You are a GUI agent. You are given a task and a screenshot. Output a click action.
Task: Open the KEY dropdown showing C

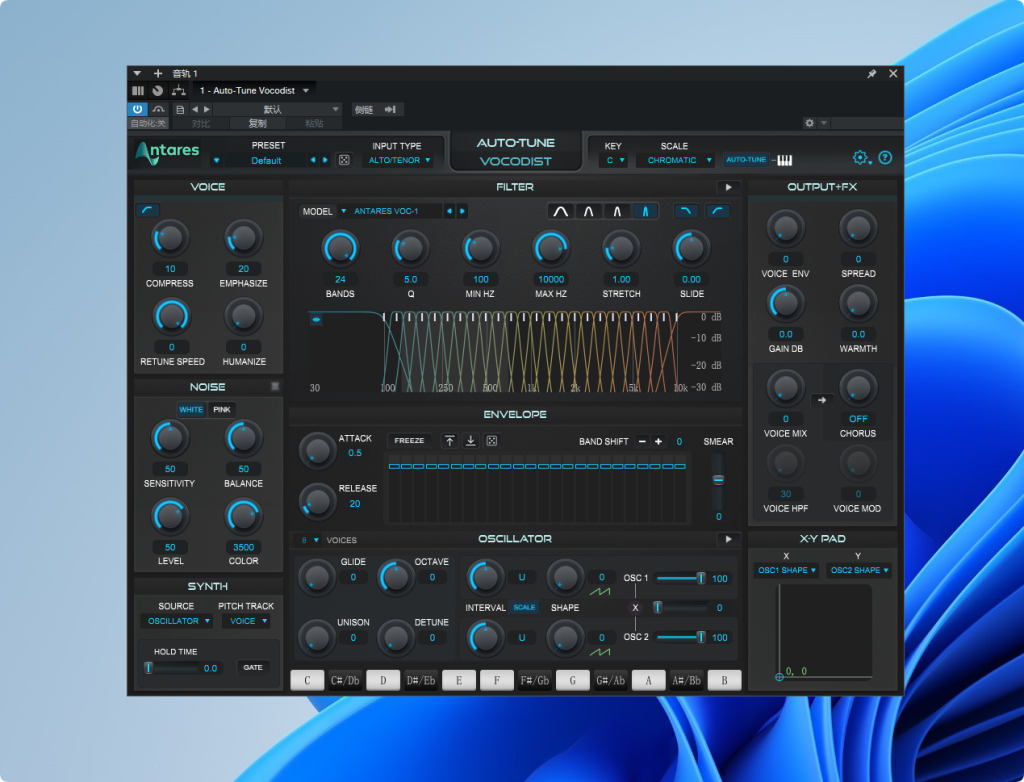(x=613, y=160)
